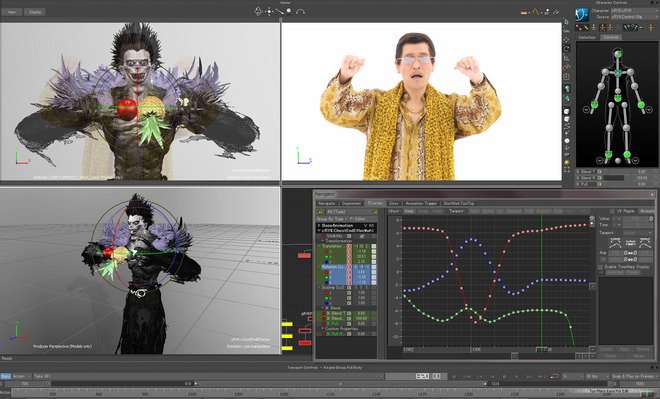Open the View menu in the Viewer
660x399 pixels.
(x=11, y=12)
